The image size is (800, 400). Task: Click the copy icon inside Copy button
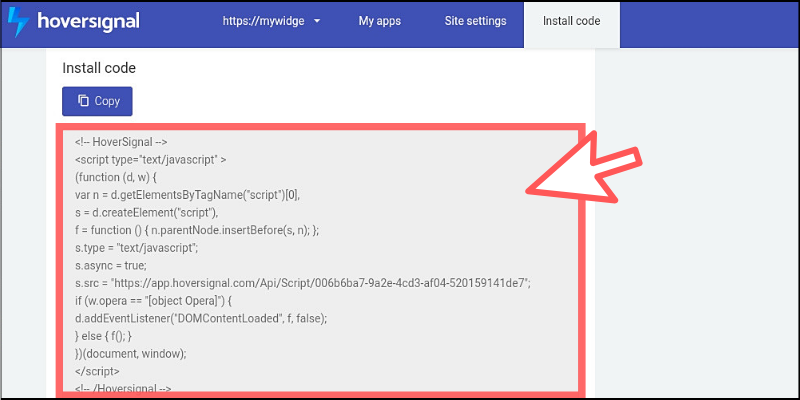click(83, 101)
